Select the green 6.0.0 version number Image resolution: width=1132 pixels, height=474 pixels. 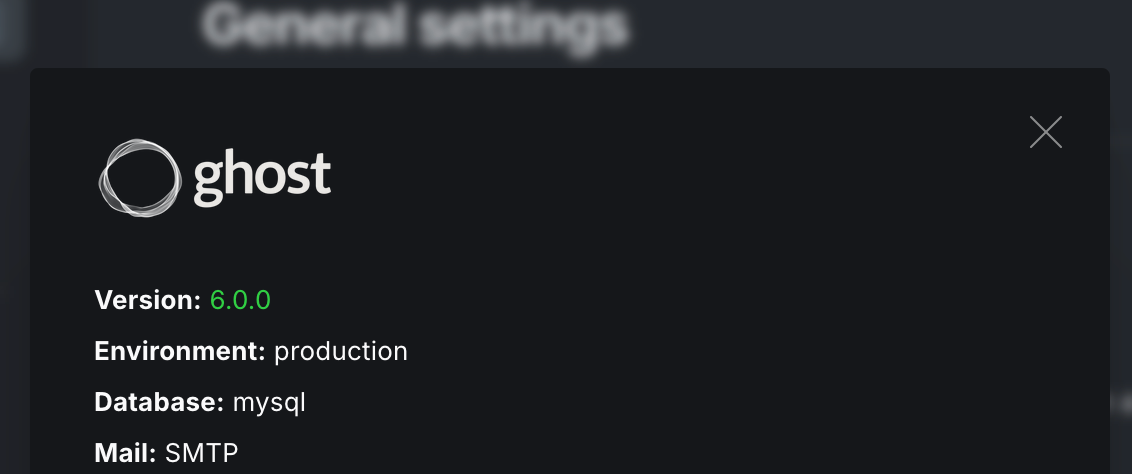[240, 300]
